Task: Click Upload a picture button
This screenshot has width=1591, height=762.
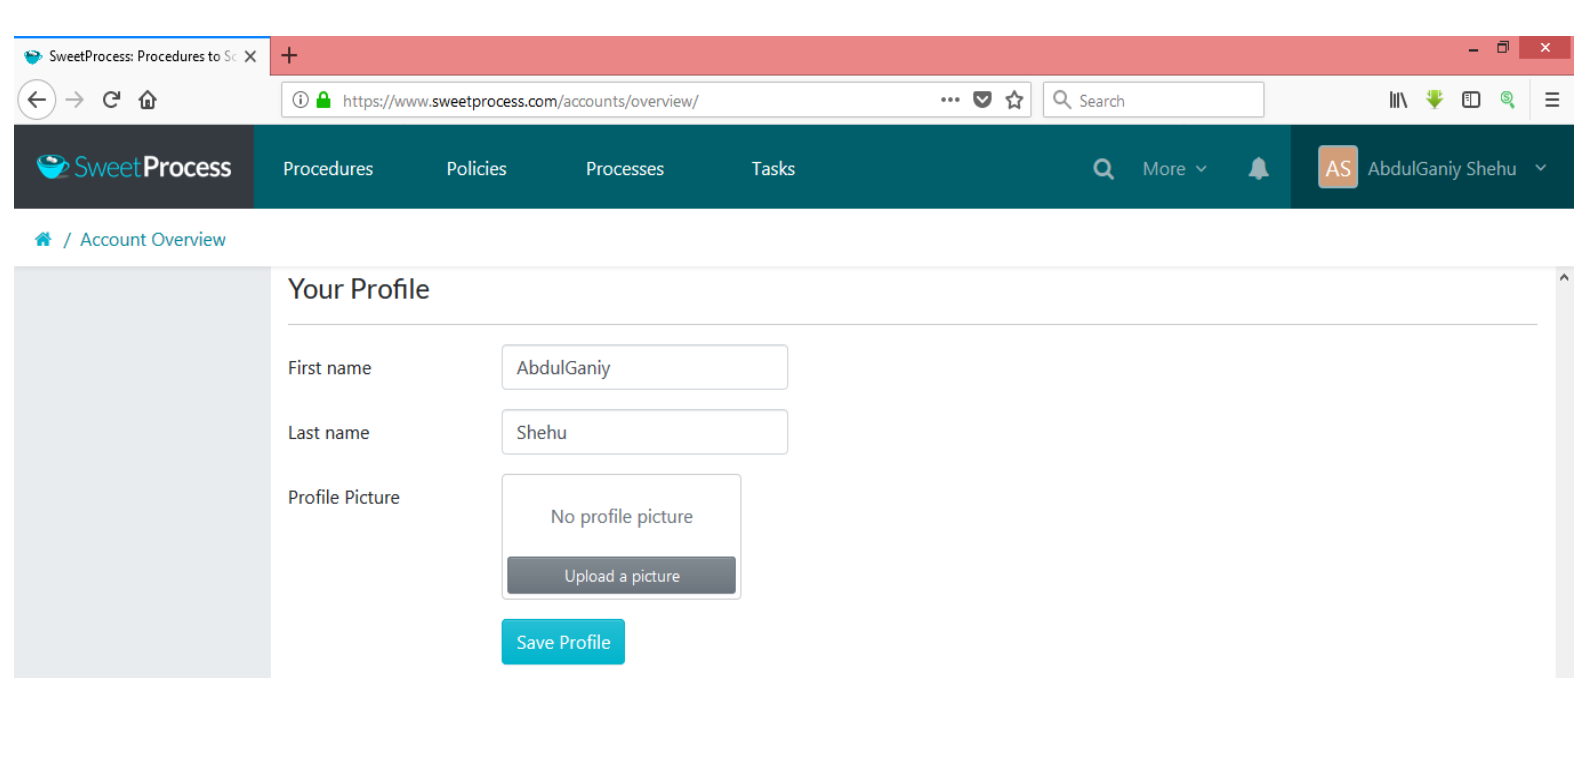Action: coord(621,575)
